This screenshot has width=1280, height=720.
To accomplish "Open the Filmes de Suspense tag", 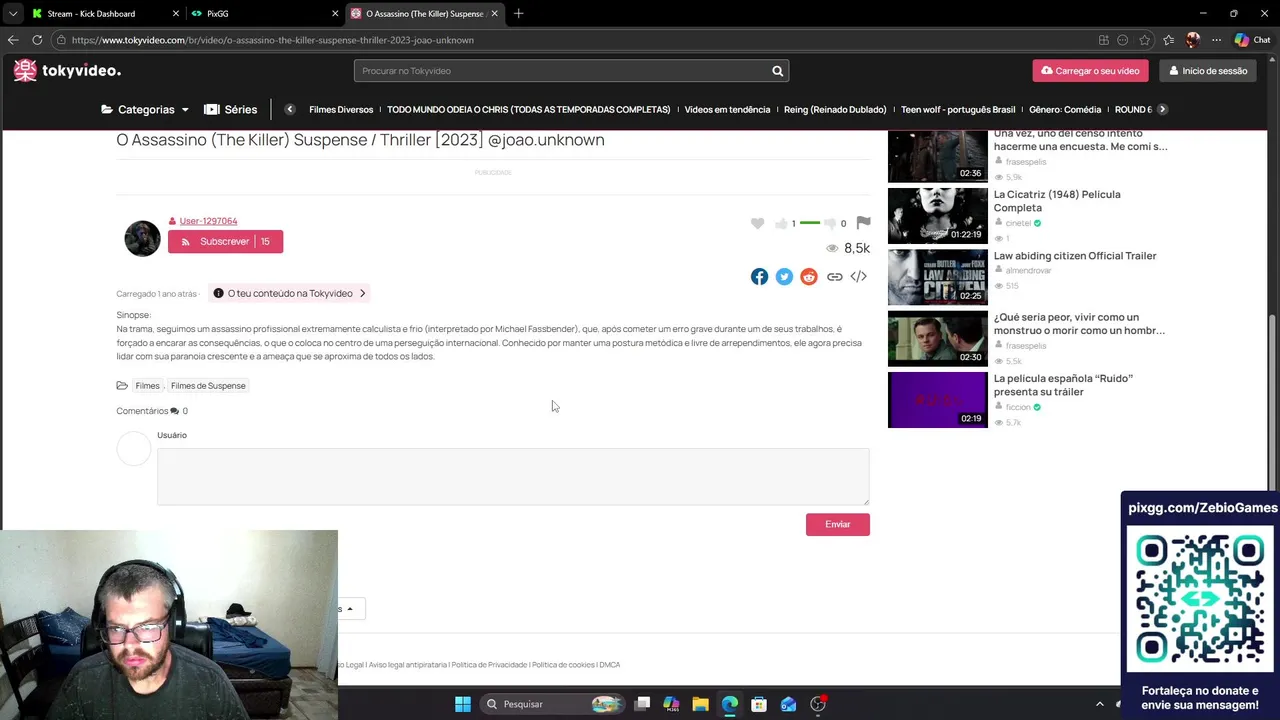I will [208, 386].
